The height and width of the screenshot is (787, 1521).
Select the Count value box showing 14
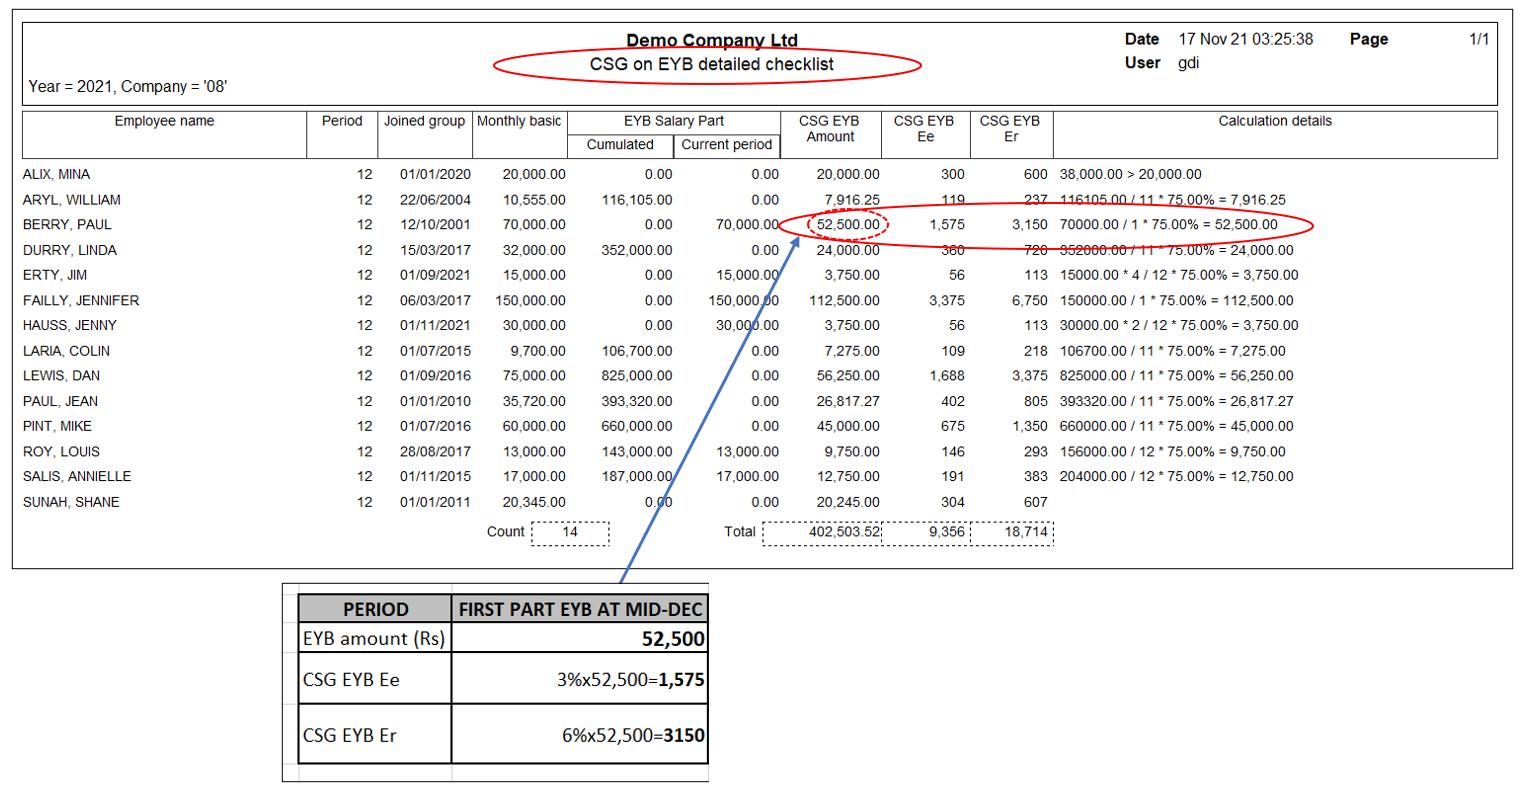[x=570, y=532]
